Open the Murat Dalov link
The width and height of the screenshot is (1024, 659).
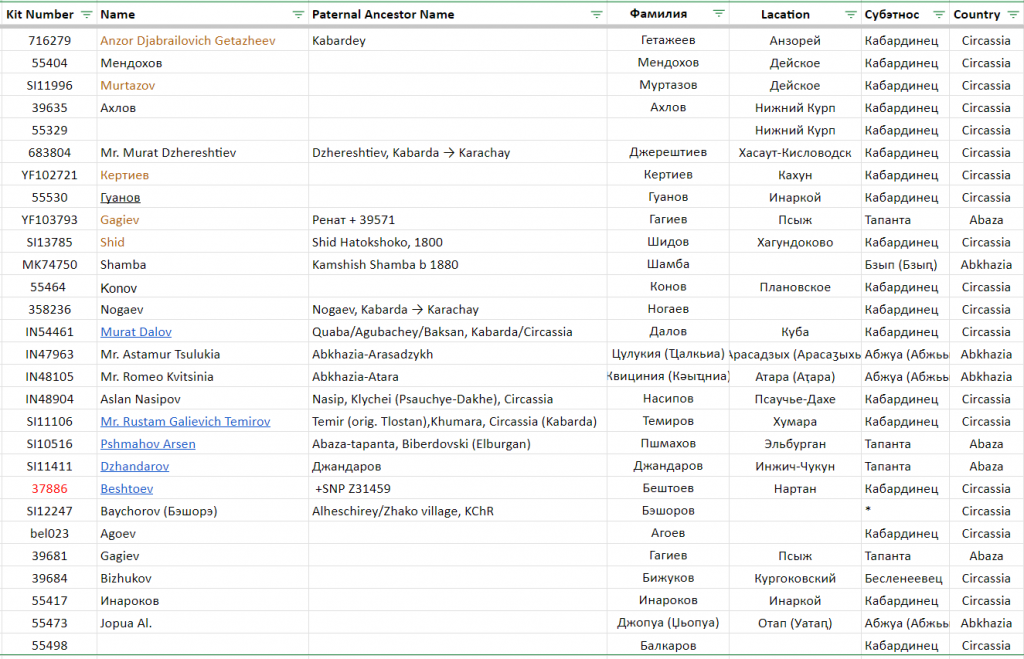(x=134, y=332)
